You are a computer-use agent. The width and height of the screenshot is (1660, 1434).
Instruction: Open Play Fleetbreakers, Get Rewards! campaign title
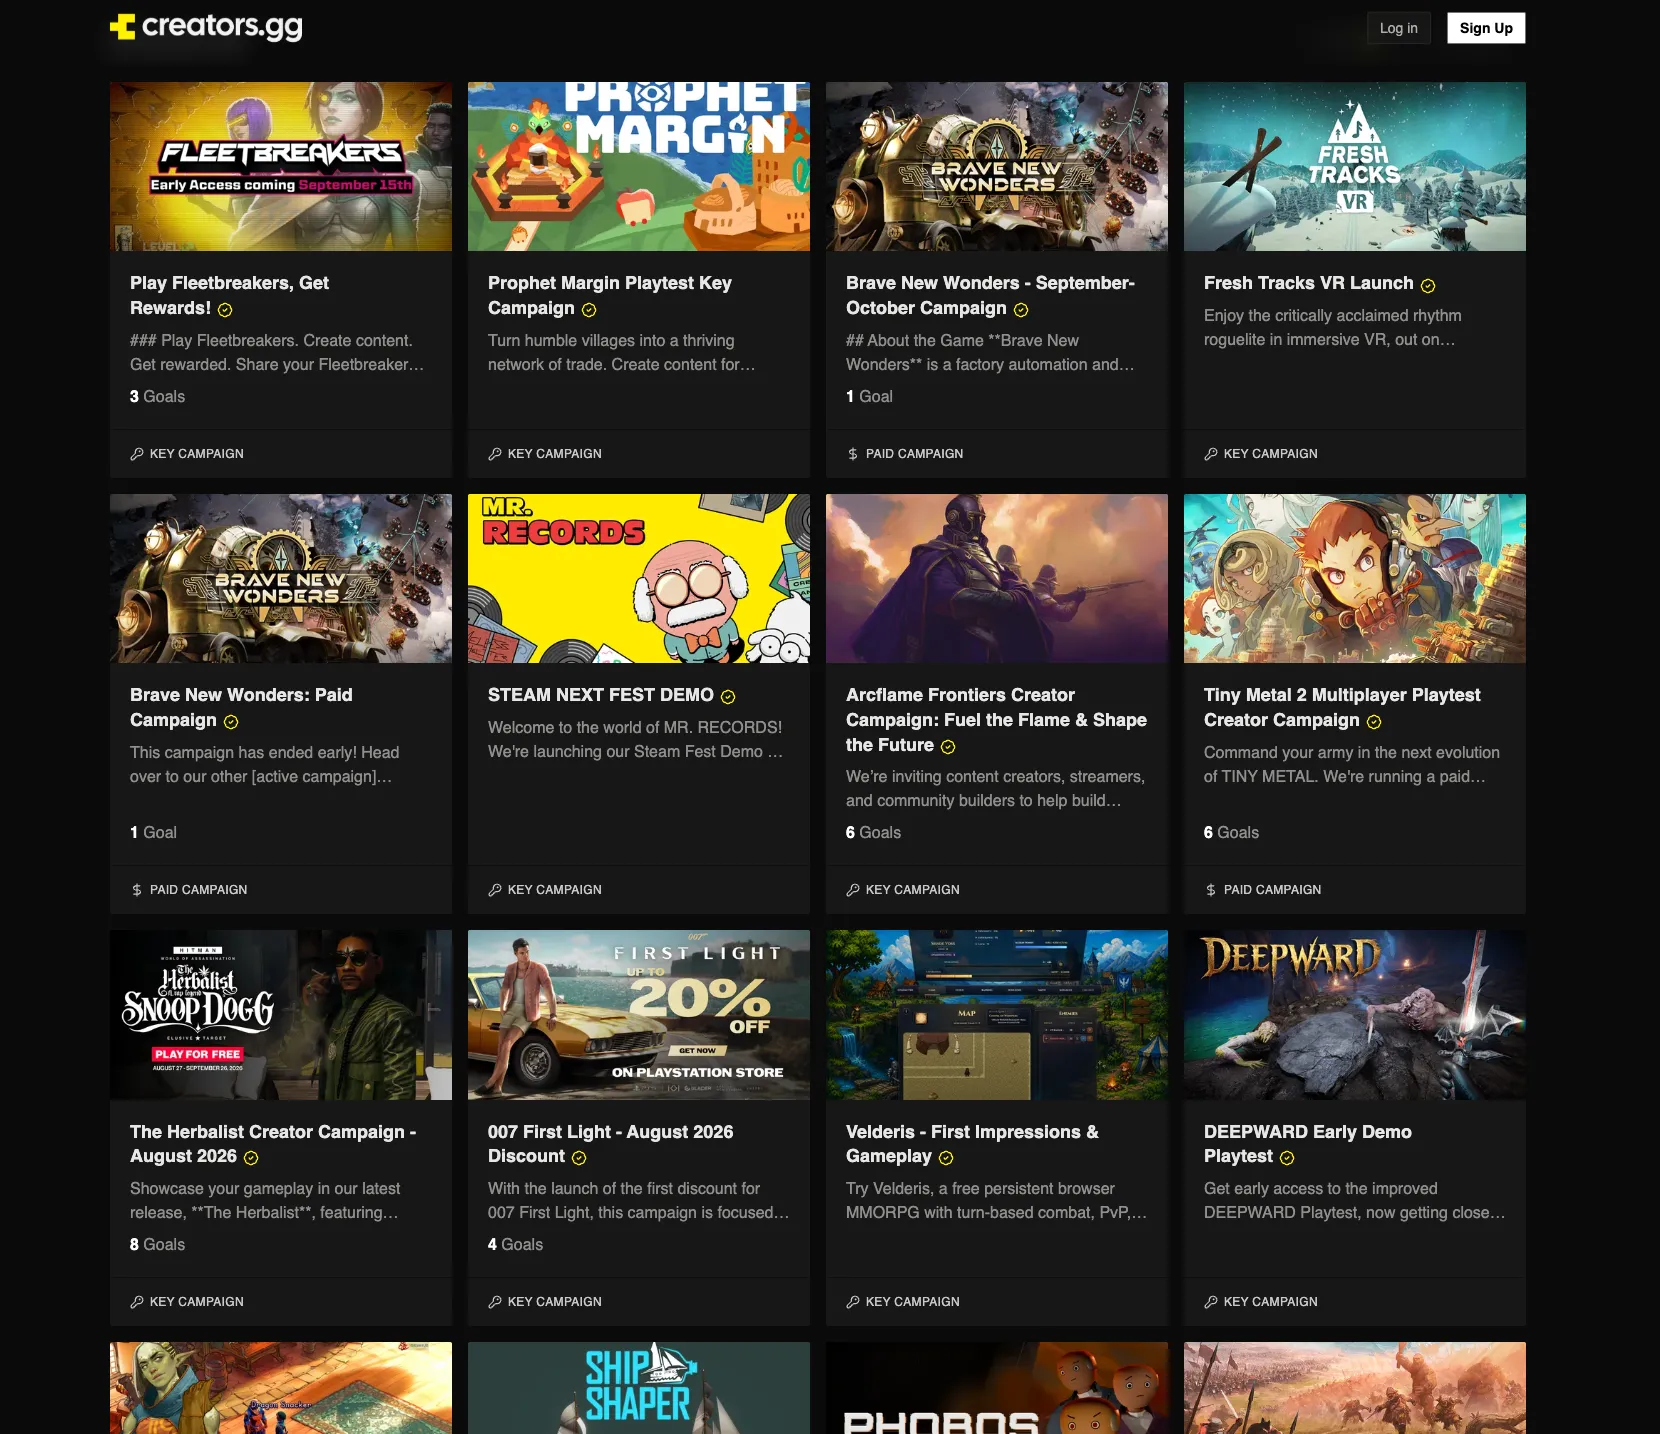pos(229,295)
